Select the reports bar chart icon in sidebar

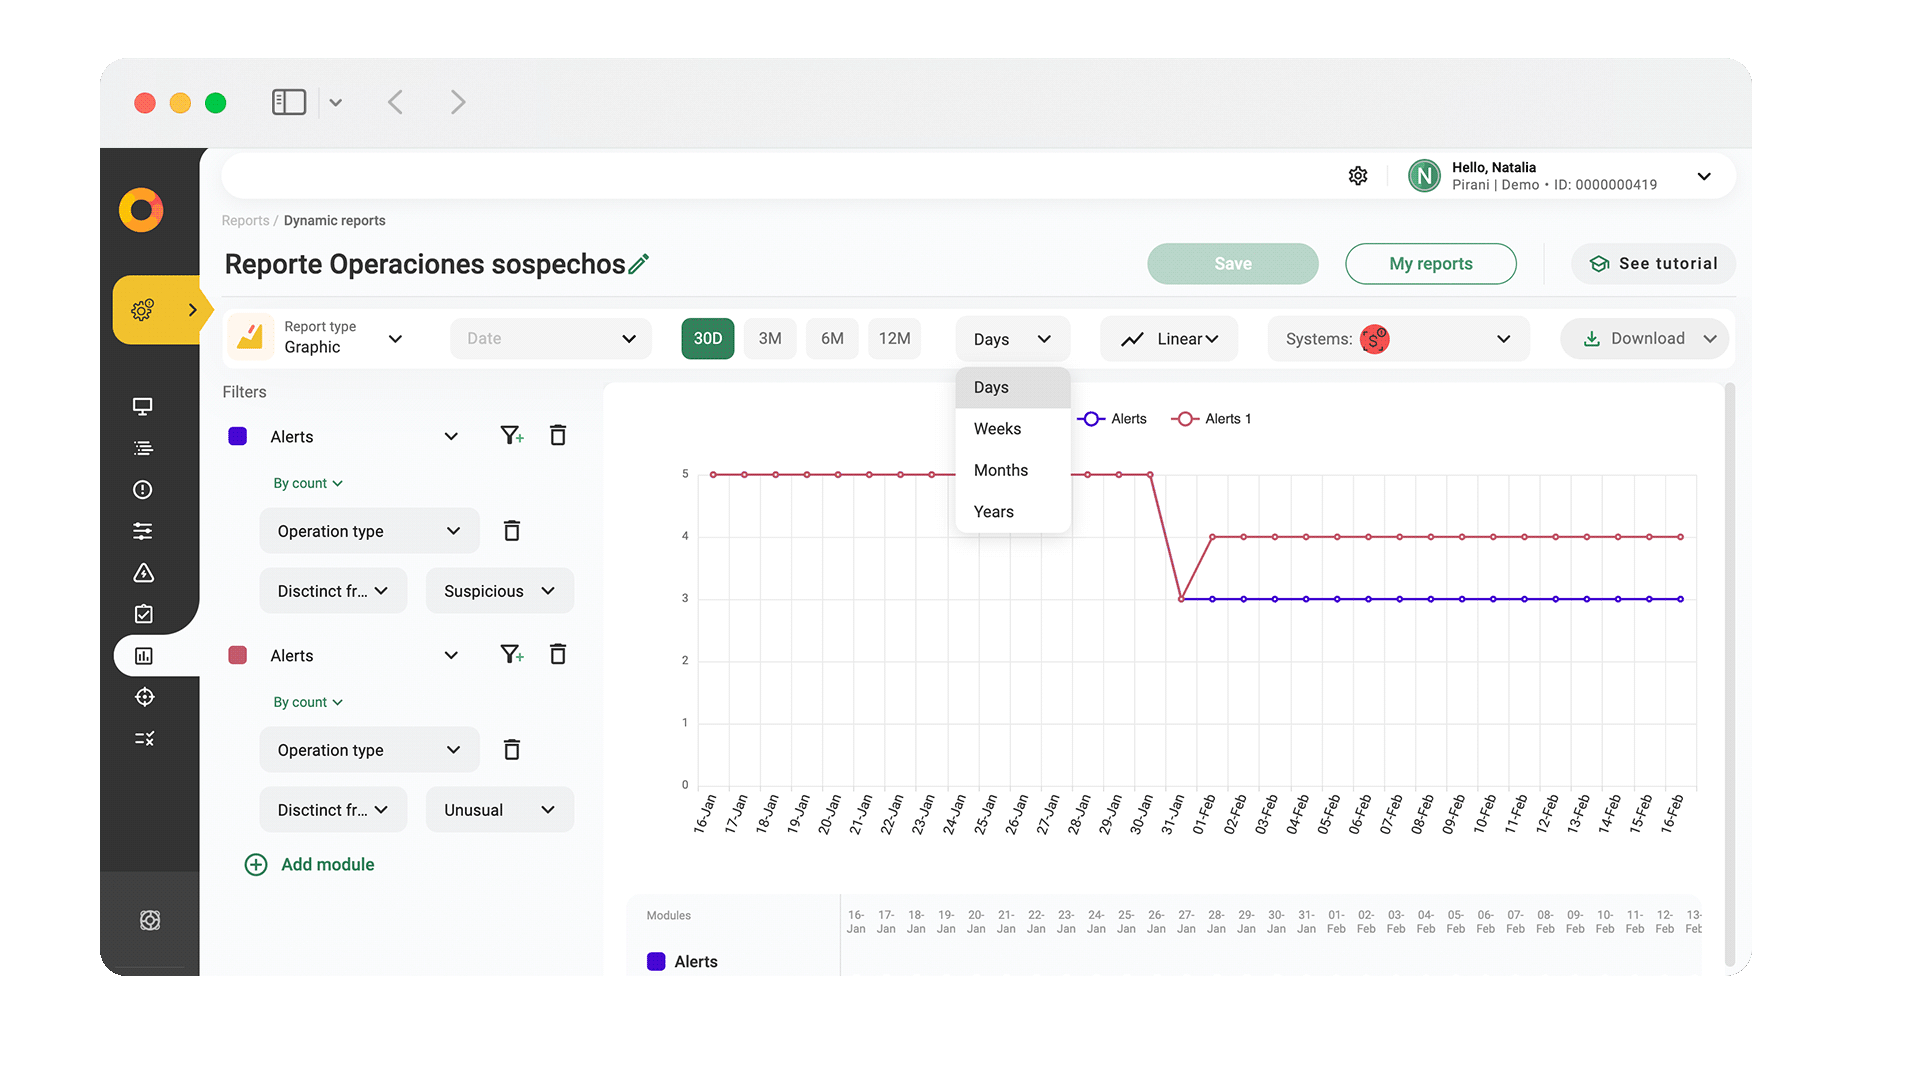point(143,655)
